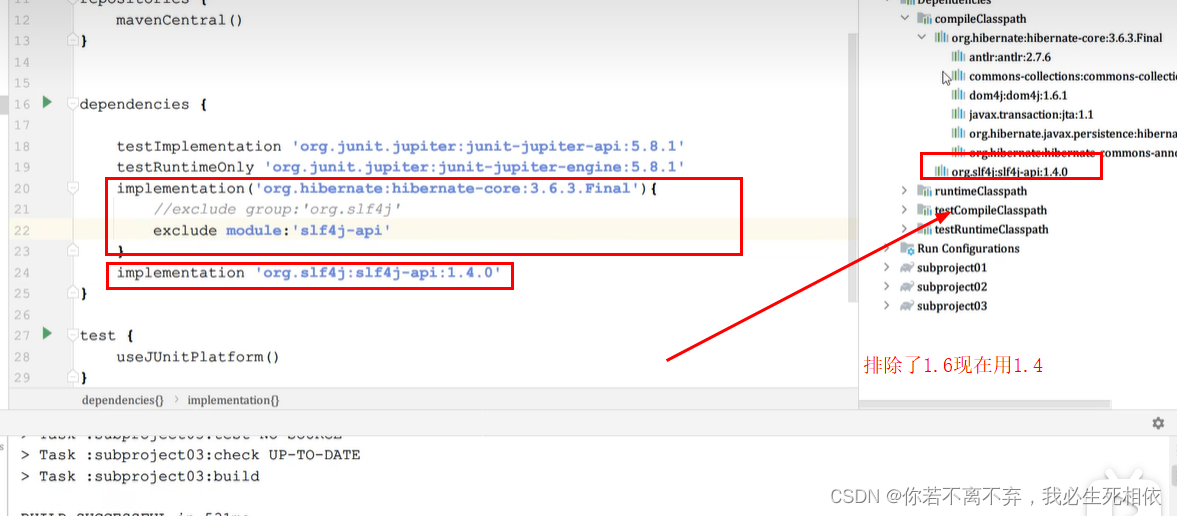
Task: Fold the implementation closure at line 20
Action: point(73,188)
